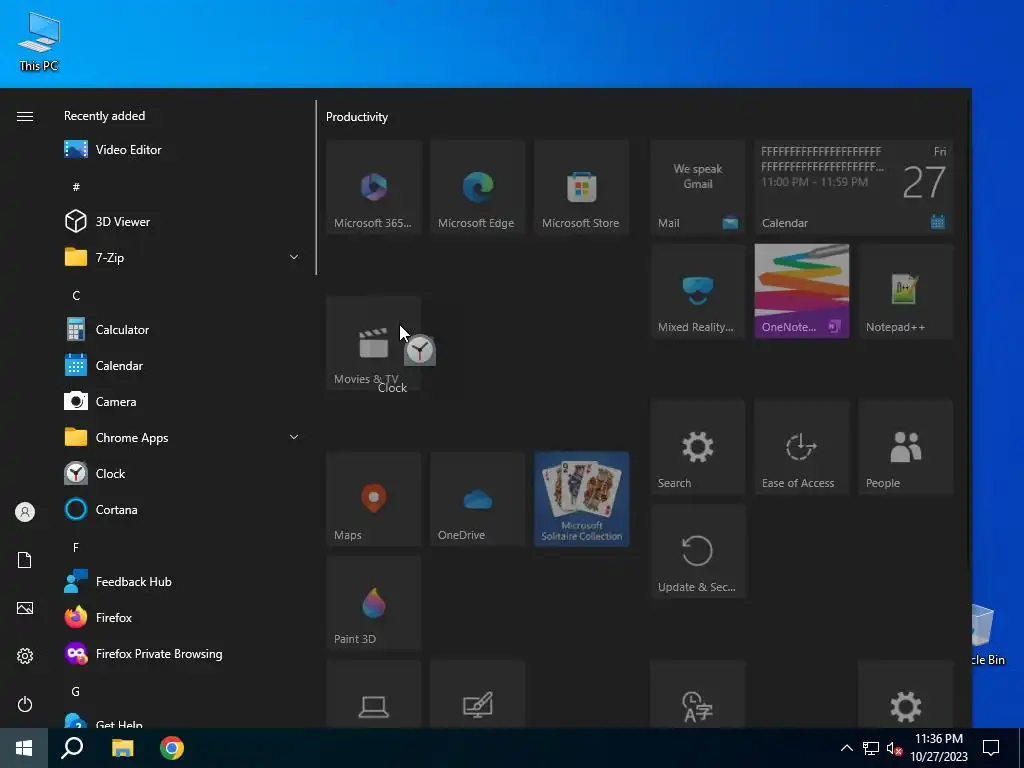The height and width of the screenshot is (768, 1024).
Task: Open the Microsoft Store tile
Action: tap(581, 187)
